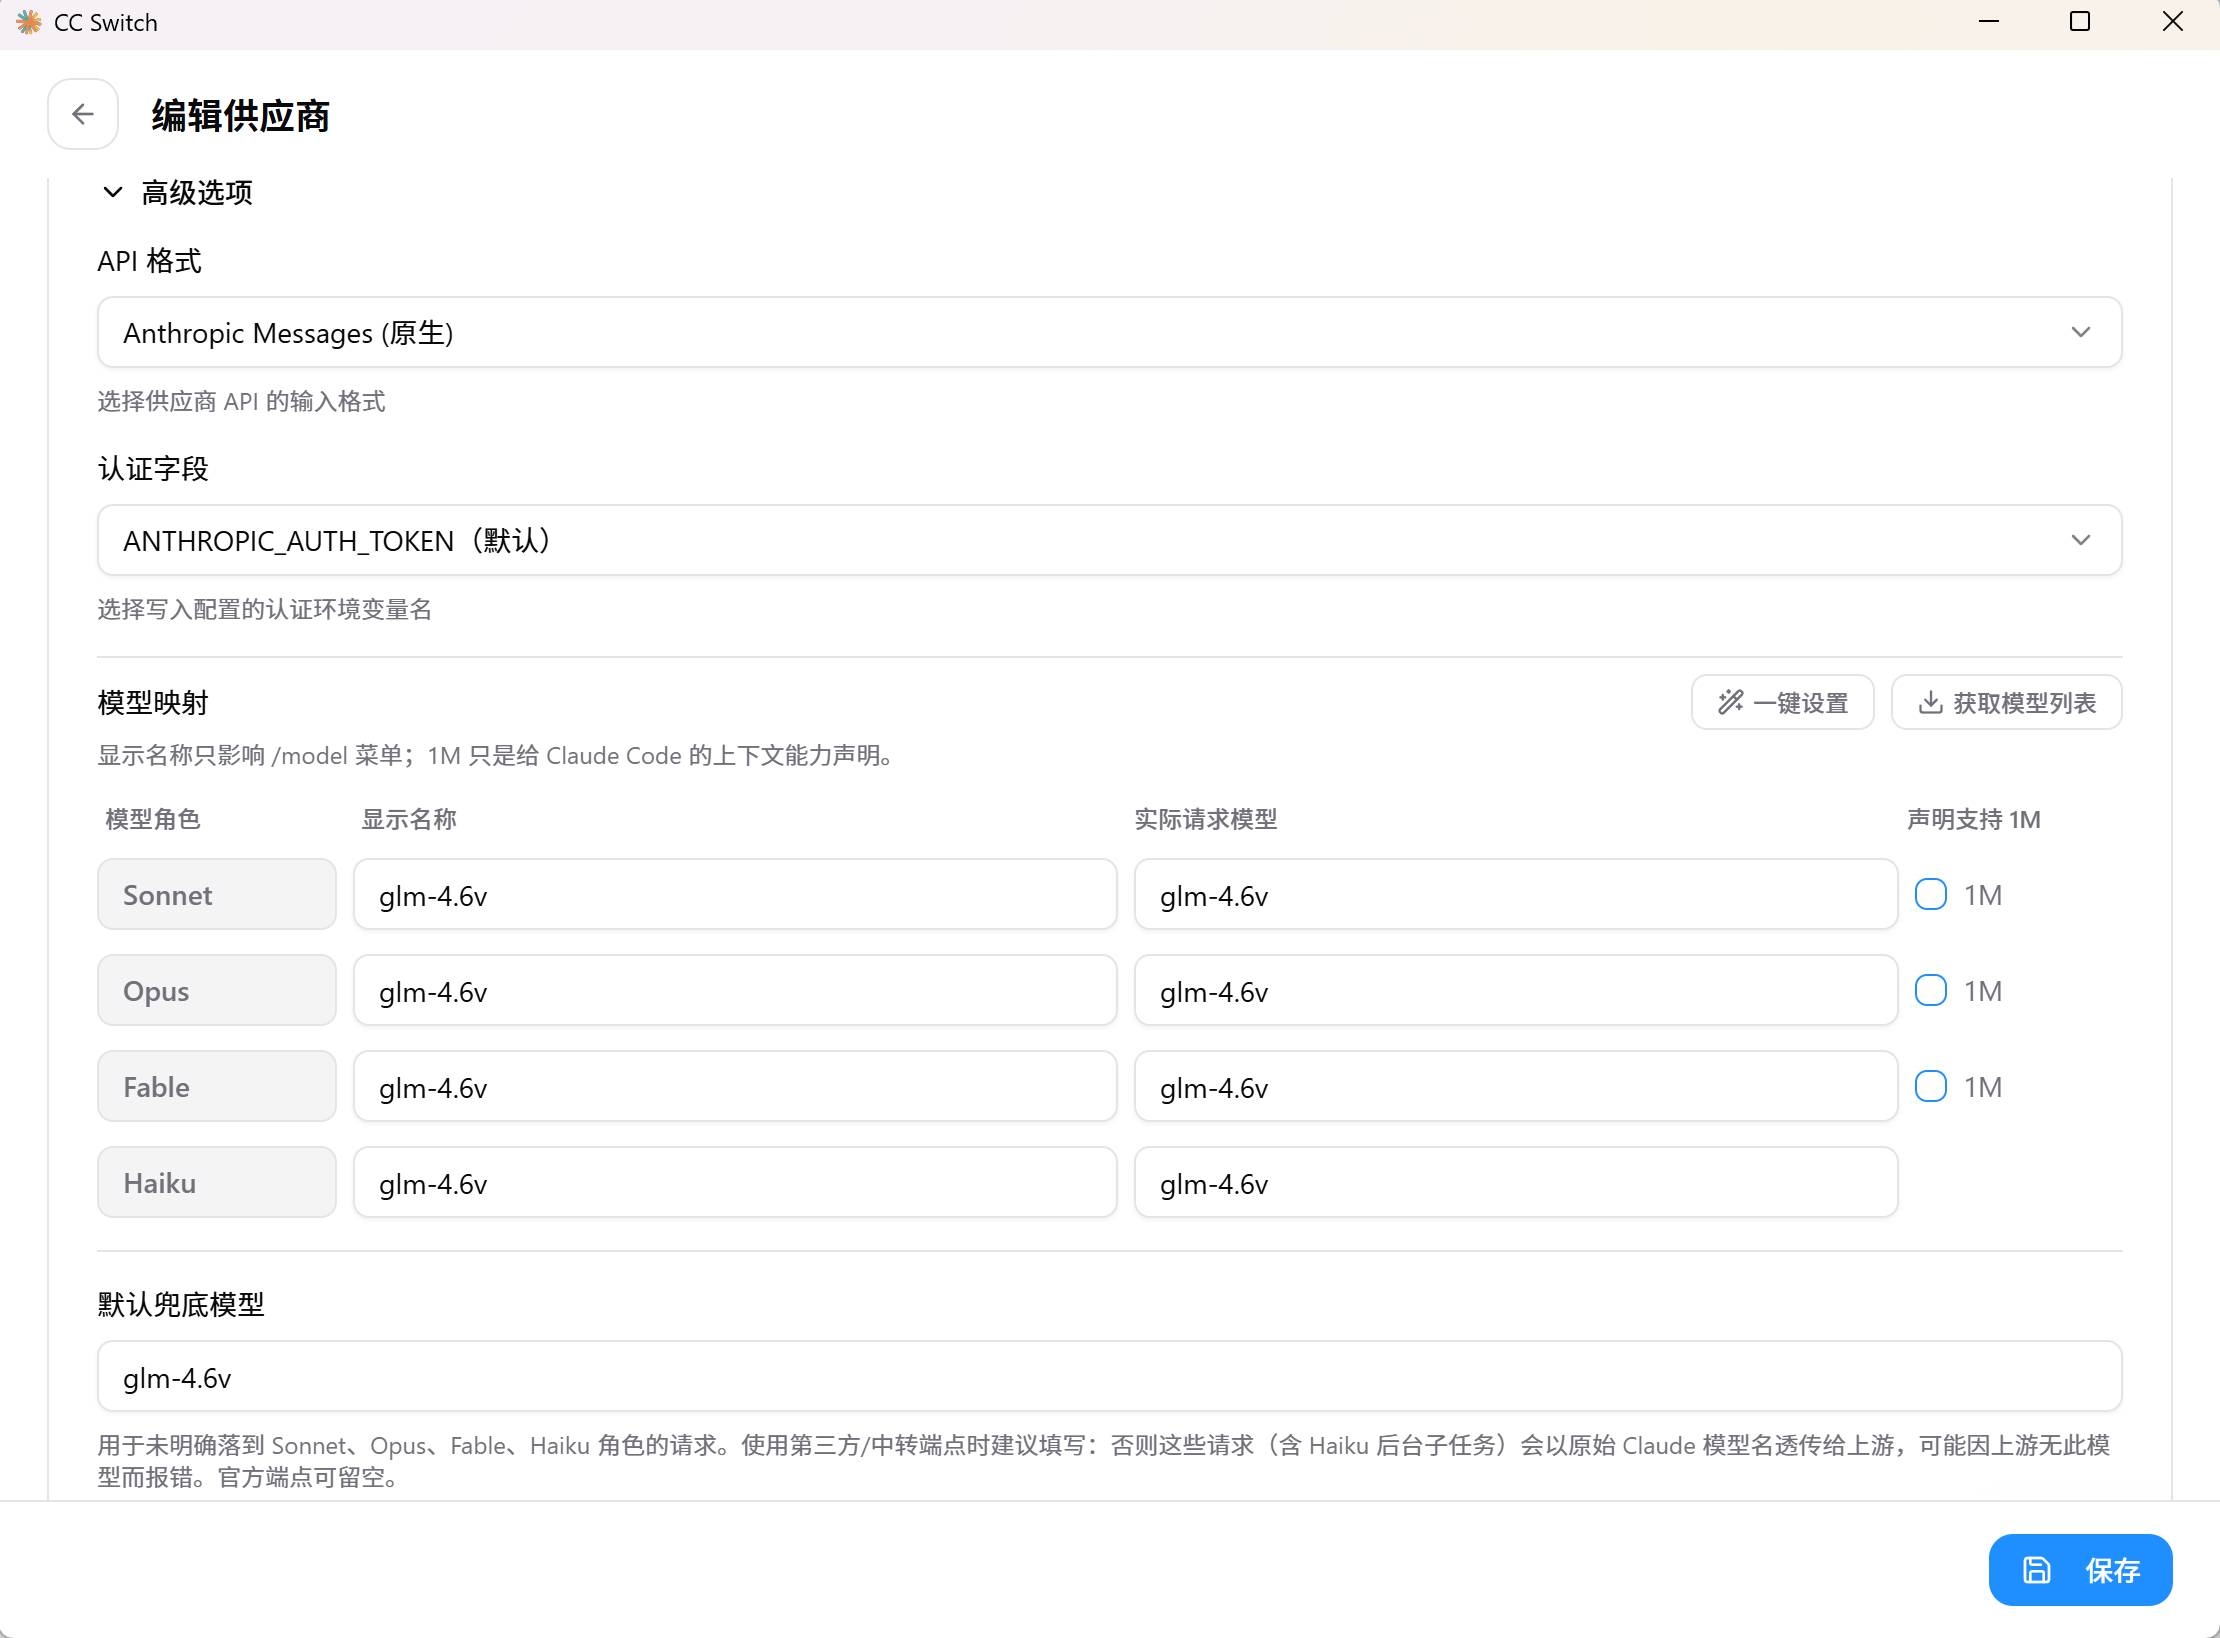Maximize the CC Switch window
Image resolution: width=2220 pixels, height=1638 pixels.
(x=2080, y=22)
